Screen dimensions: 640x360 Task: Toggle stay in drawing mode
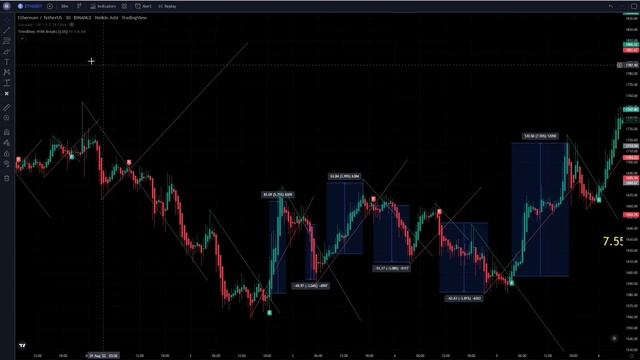7,143
